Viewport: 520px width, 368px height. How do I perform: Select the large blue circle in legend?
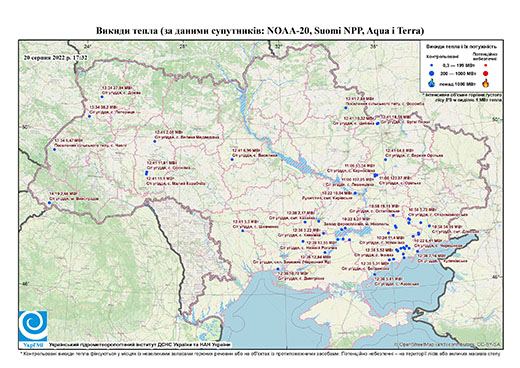(432, 73)
